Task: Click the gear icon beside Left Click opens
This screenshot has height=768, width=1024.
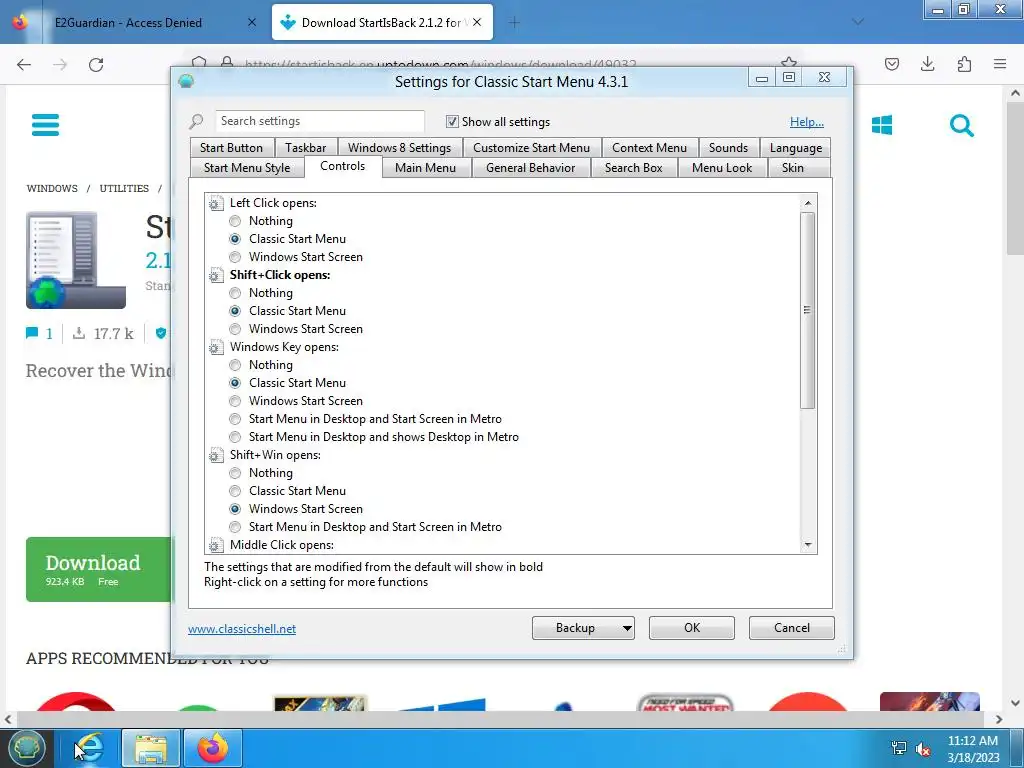Action: click(216, 203)
